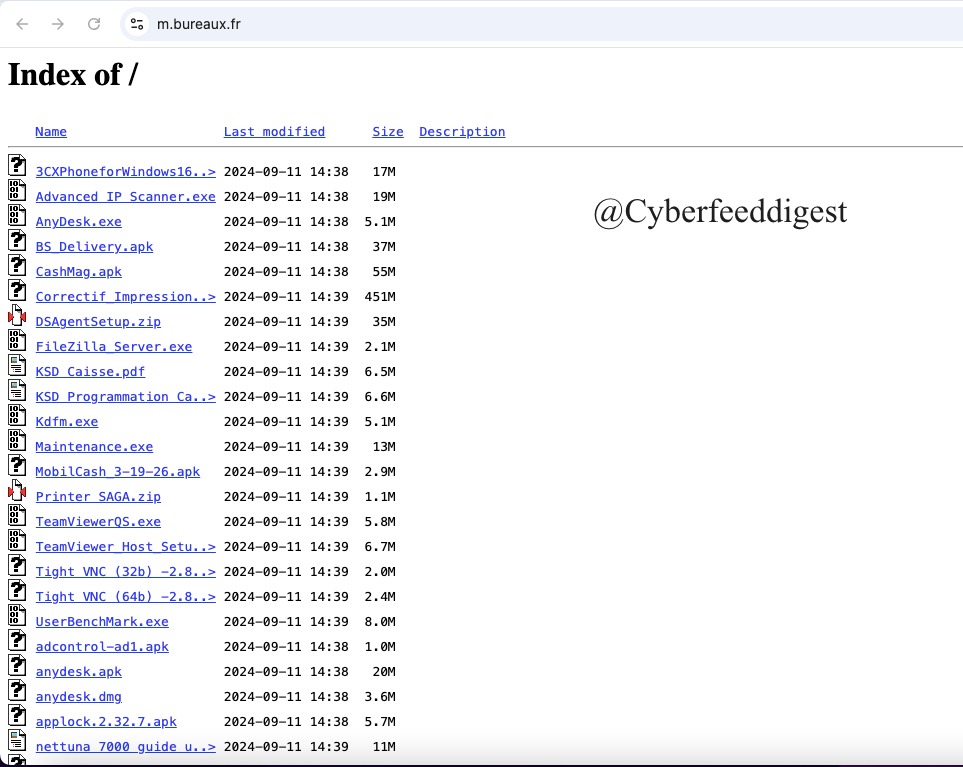Screen dimensions: 963x767
Task: Sort files by Last modified date
Action: point(274,131)
